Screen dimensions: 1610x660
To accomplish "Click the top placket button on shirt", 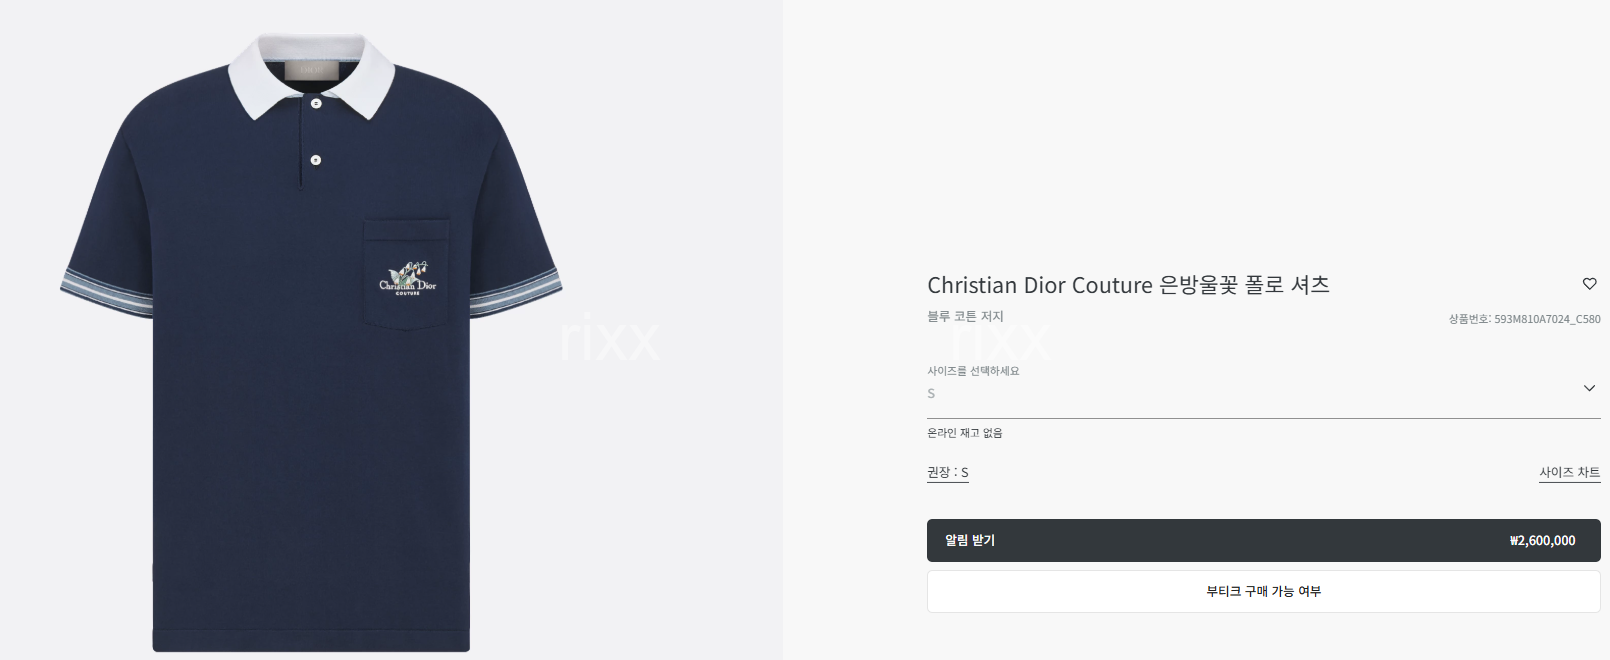I will pos(316,103).
